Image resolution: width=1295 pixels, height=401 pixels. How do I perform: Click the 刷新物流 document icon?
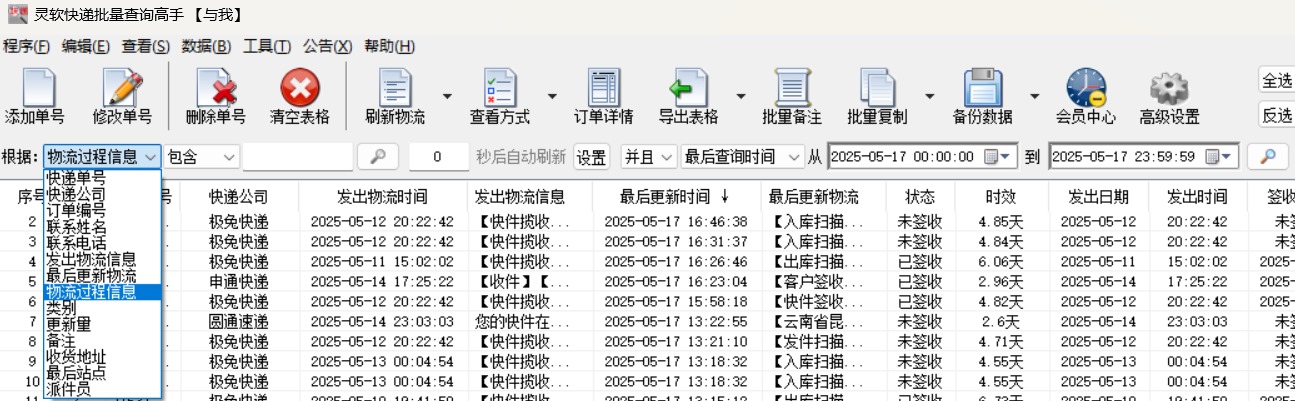pos(395,87)
